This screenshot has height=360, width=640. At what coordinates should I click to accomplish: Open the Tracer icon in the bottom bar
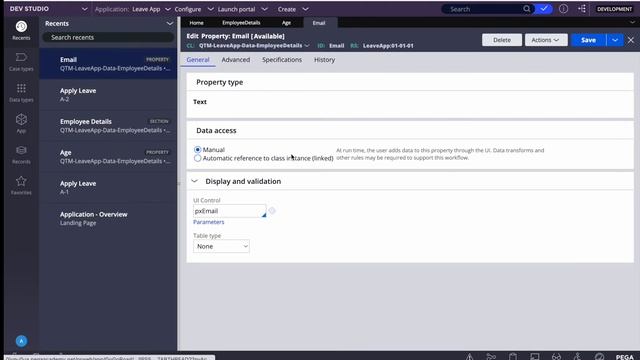(x=491, y=356)
